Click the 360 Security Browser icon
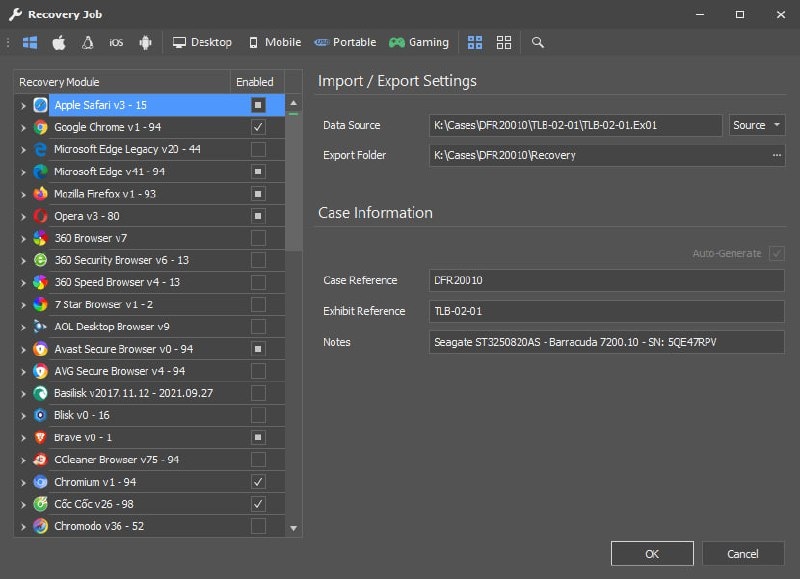The image size is (800, 579). pos(40,260)
